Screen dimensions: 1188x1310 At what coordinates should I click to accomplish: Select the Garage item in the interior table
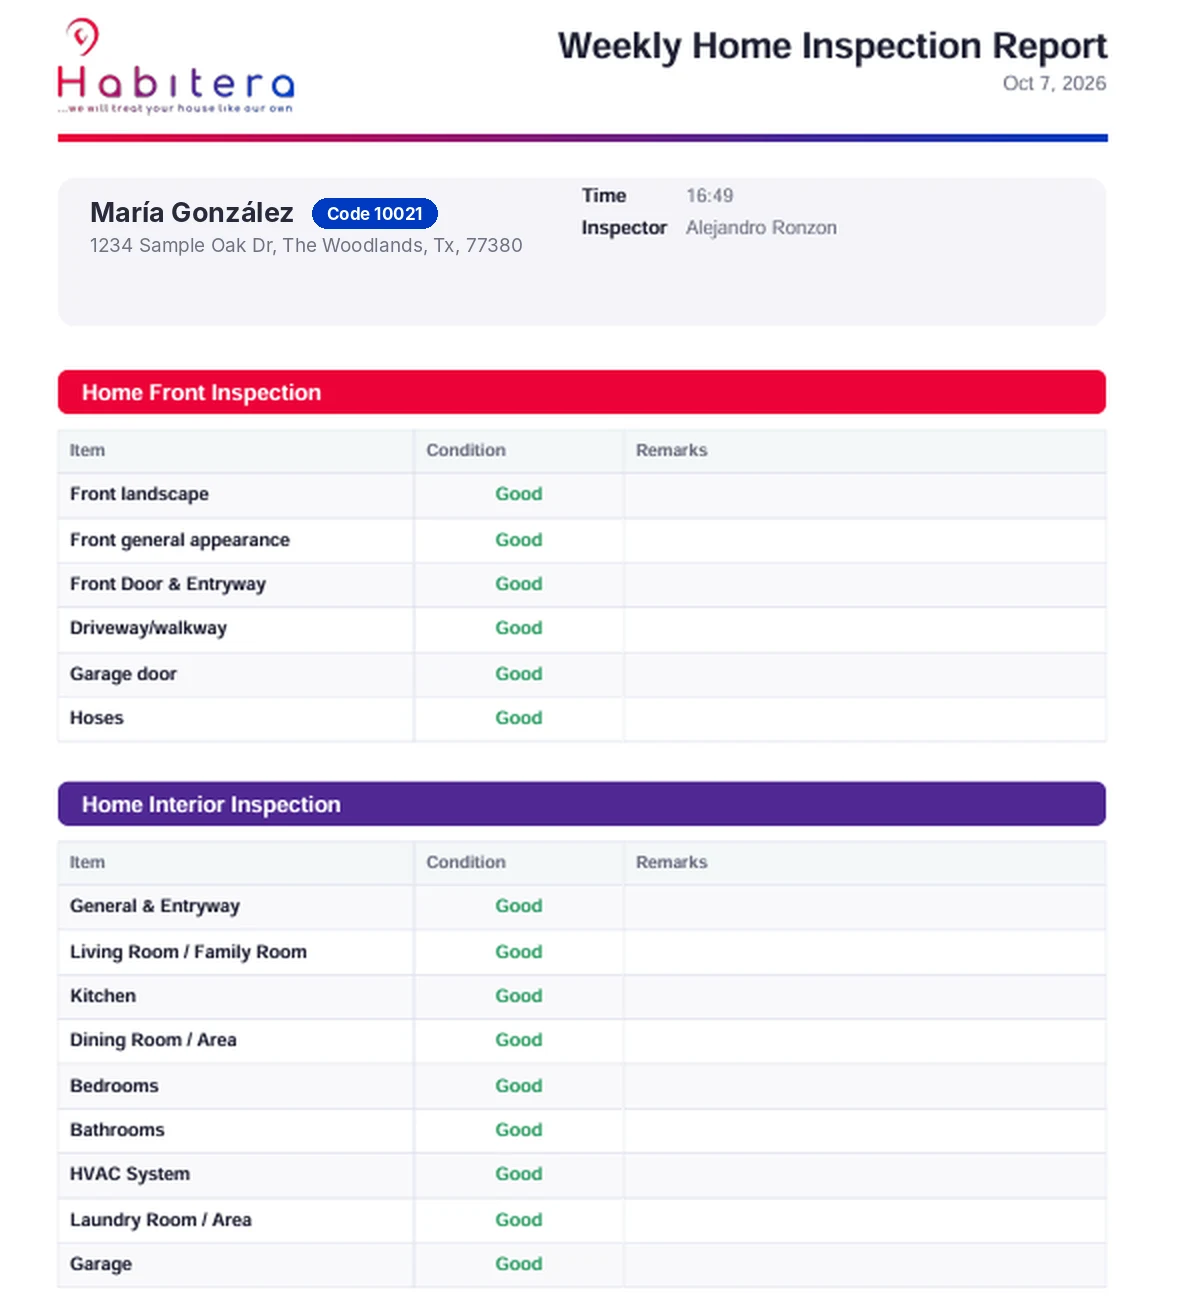pos(101,1264)
